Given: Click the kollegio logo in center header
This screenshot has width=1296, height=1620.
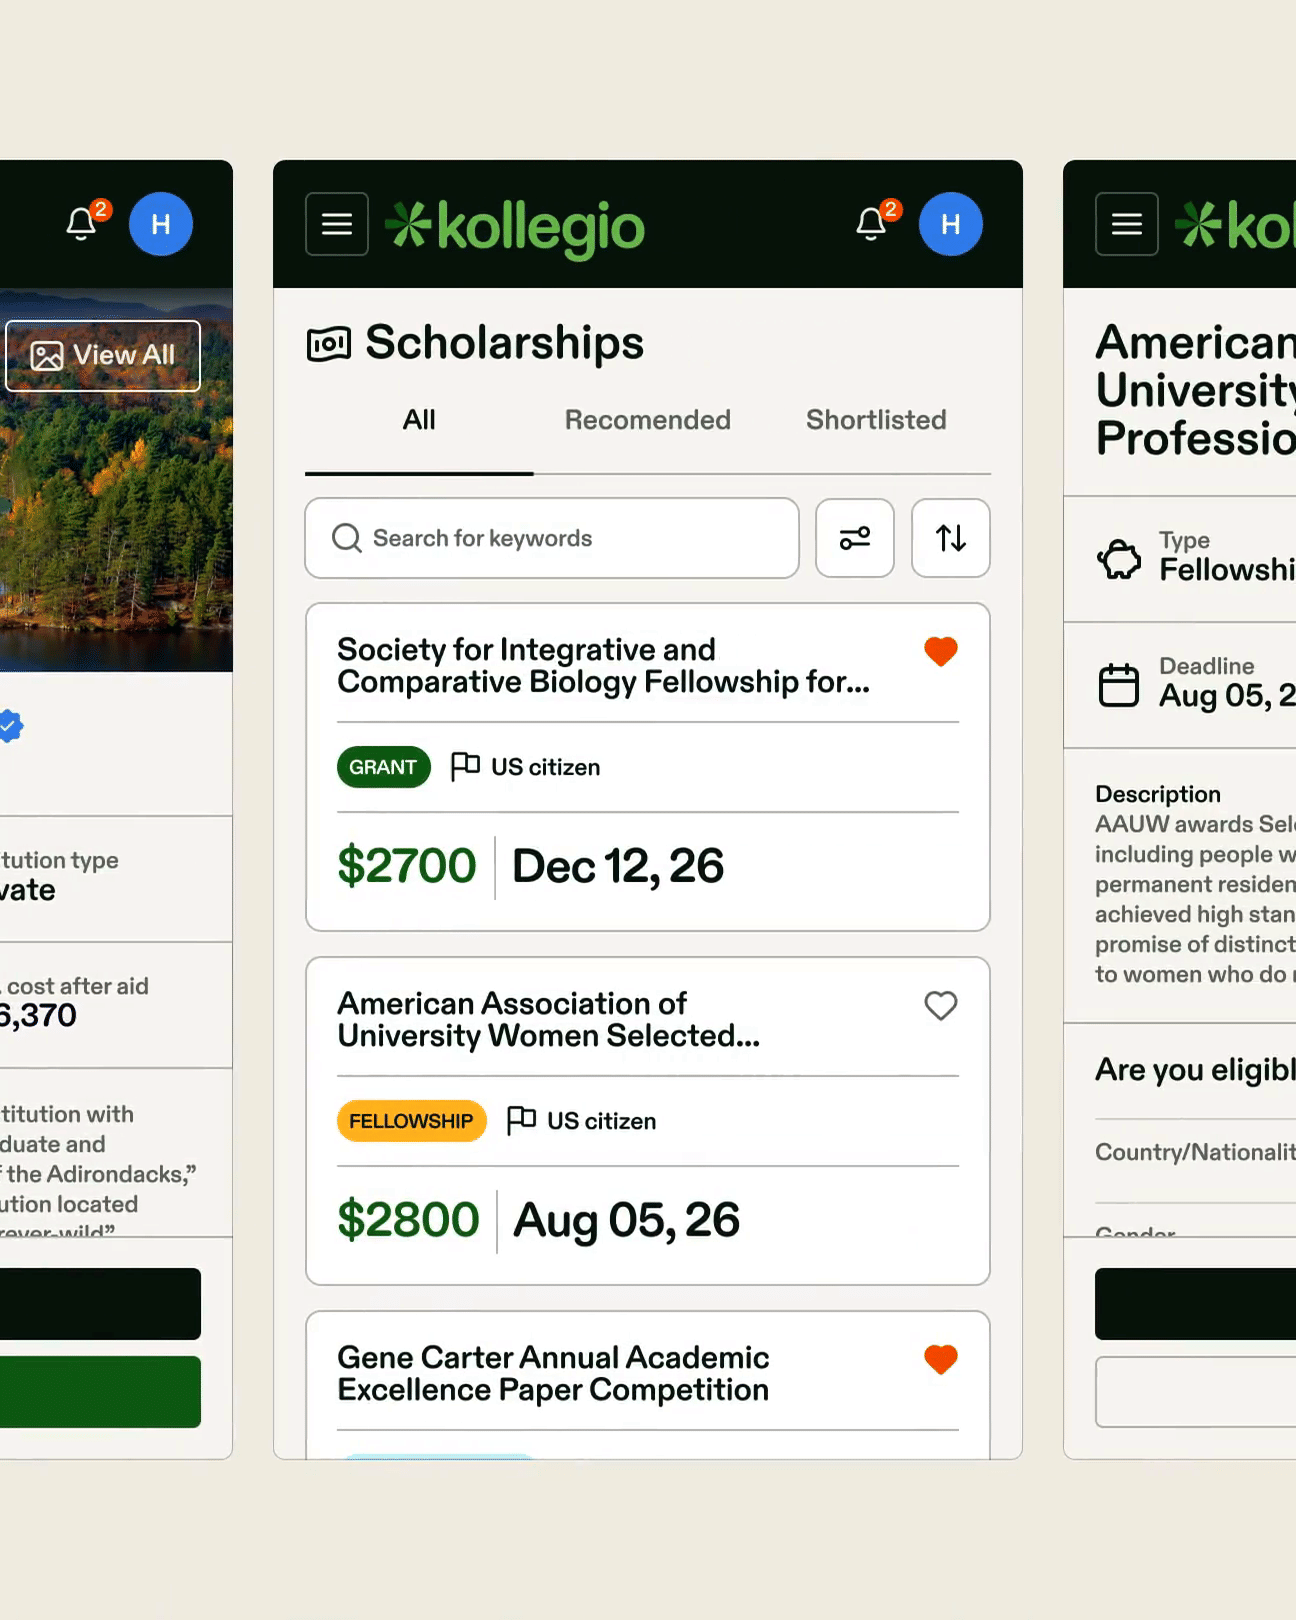Looking at the screenshot, I should pos(516,226).
